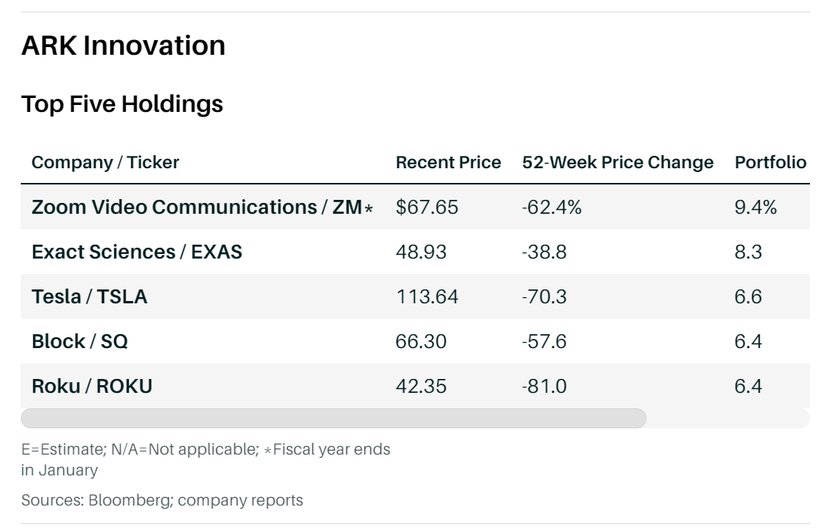
Task: Click the Top Five Holdings subheading
Action: pos(122,104)
